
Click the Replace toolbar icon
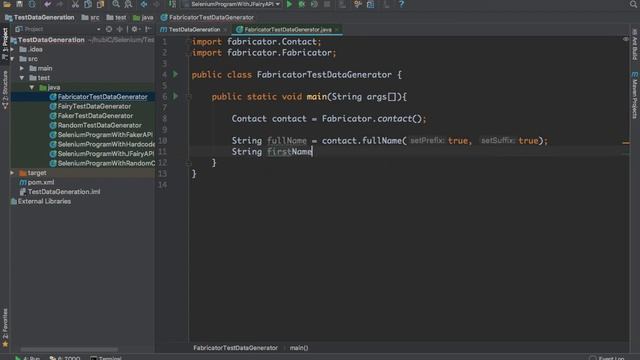coord(128,4)
